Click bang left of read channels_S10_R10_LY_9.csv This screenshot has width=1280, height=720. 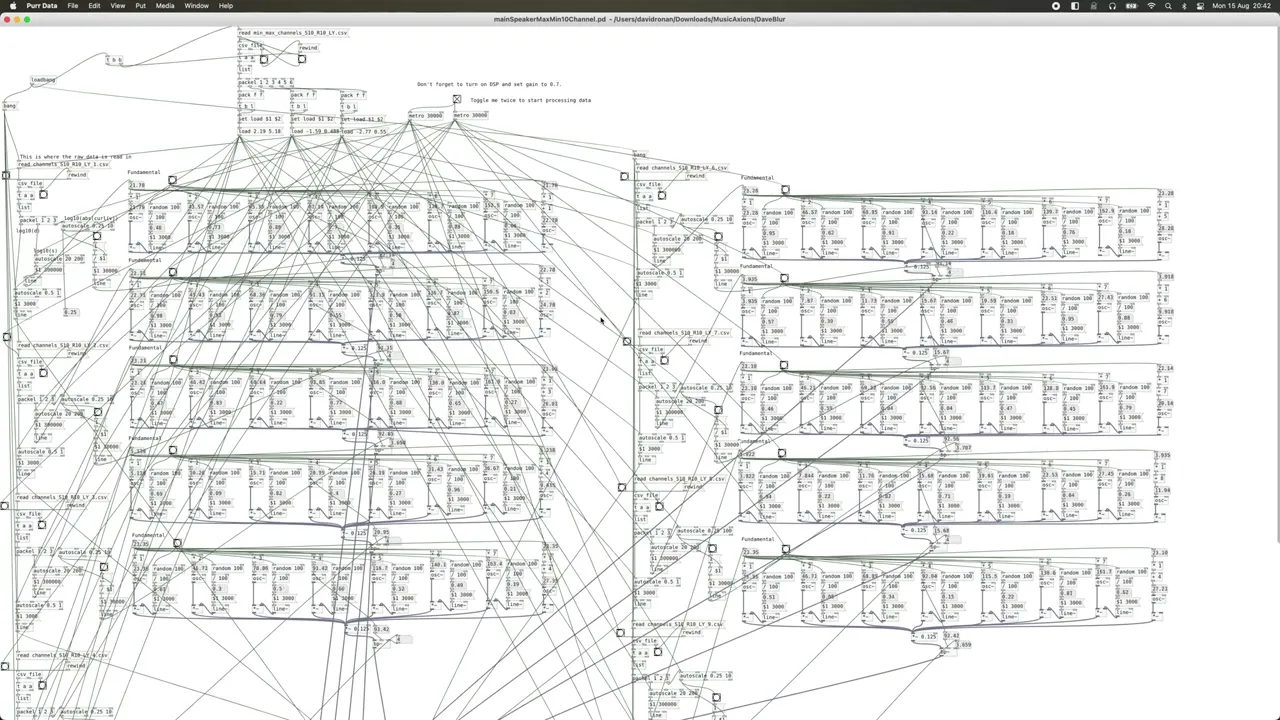click(620, 632)
